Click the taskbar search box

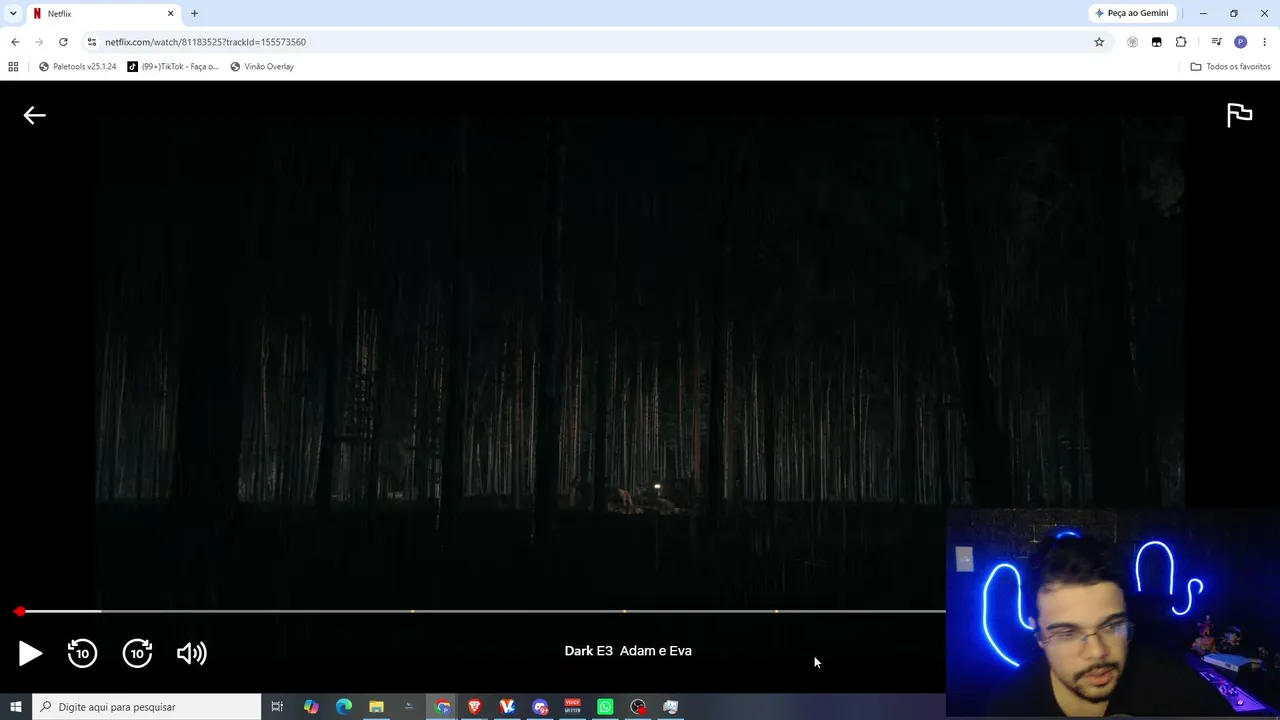[x=147, y=707]
